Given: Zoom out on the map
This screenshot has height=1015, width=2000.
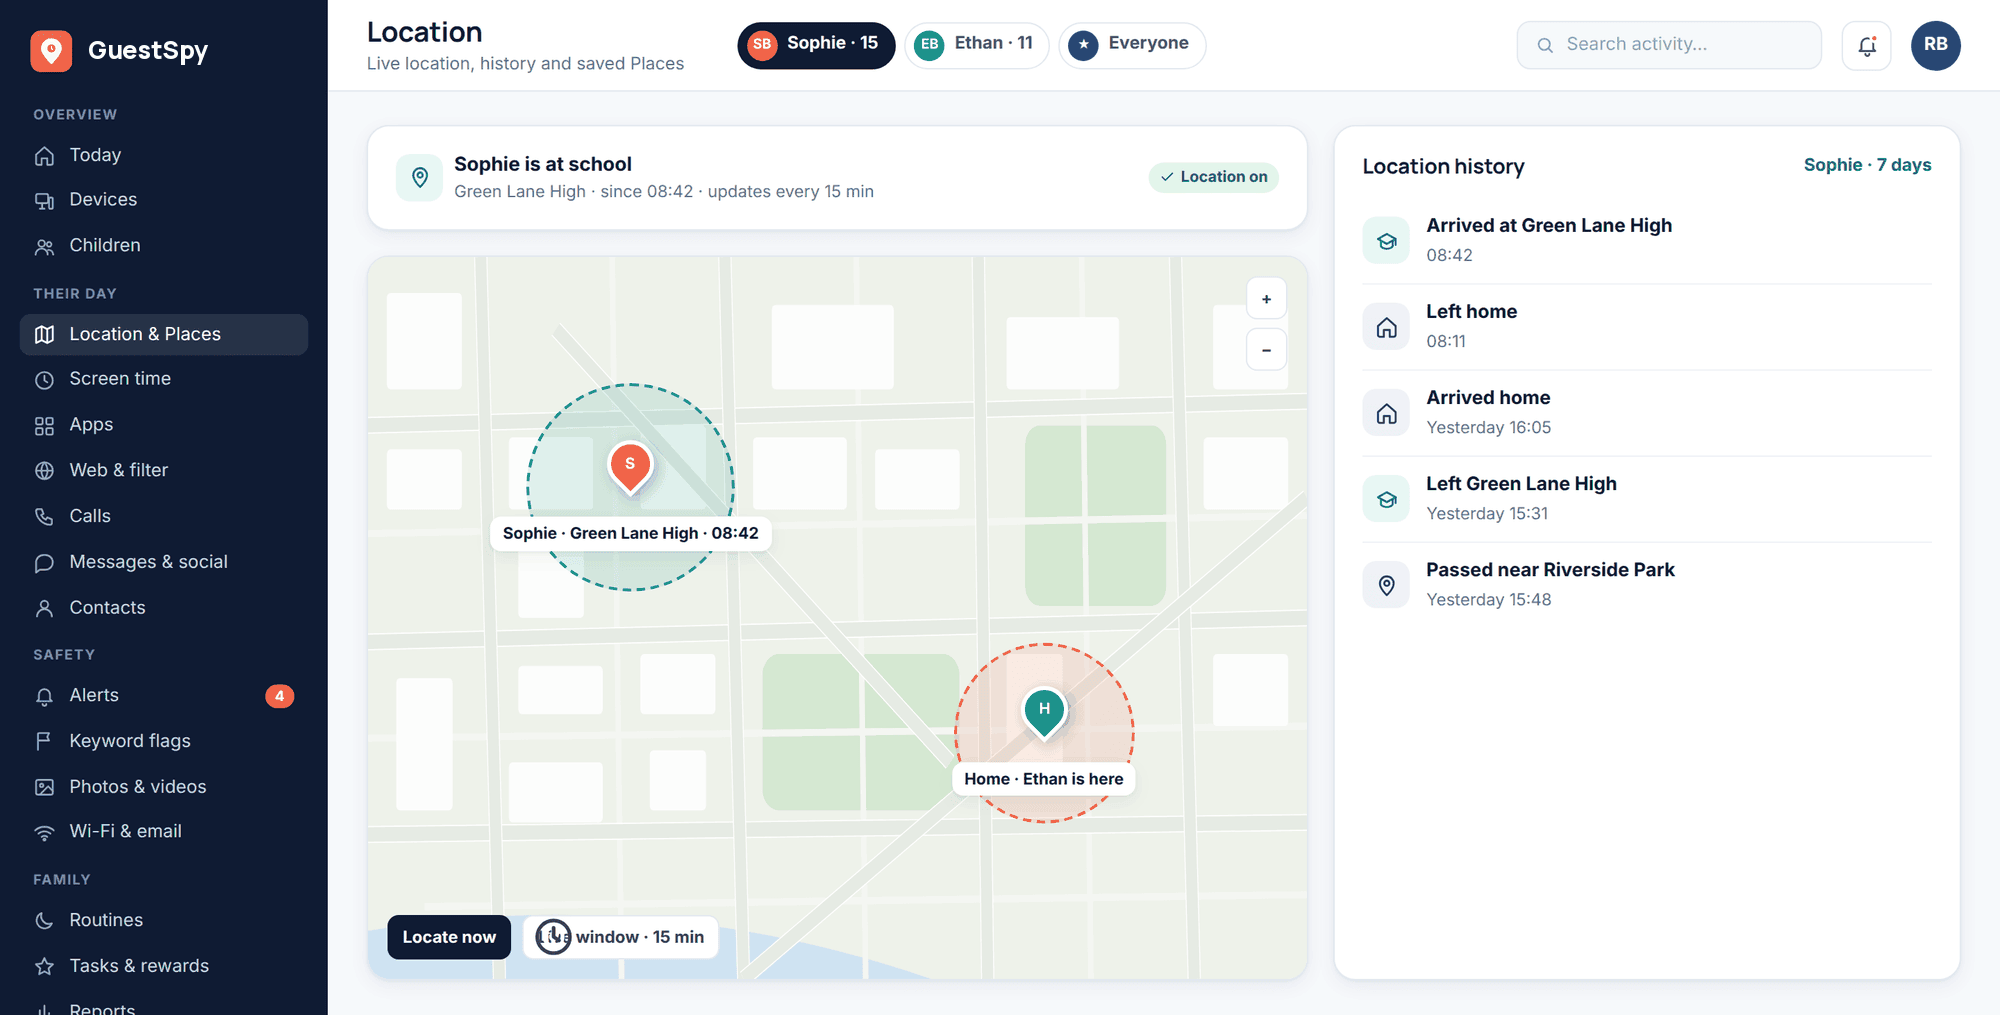Looking at the screenshot, I should [1266, 350].
